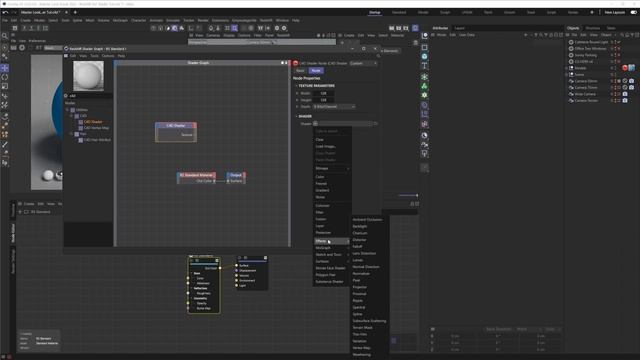Expand the Models object in Objects panel
Screen dimensions: 640x360
pyautogui.click(x=566, y=68)
